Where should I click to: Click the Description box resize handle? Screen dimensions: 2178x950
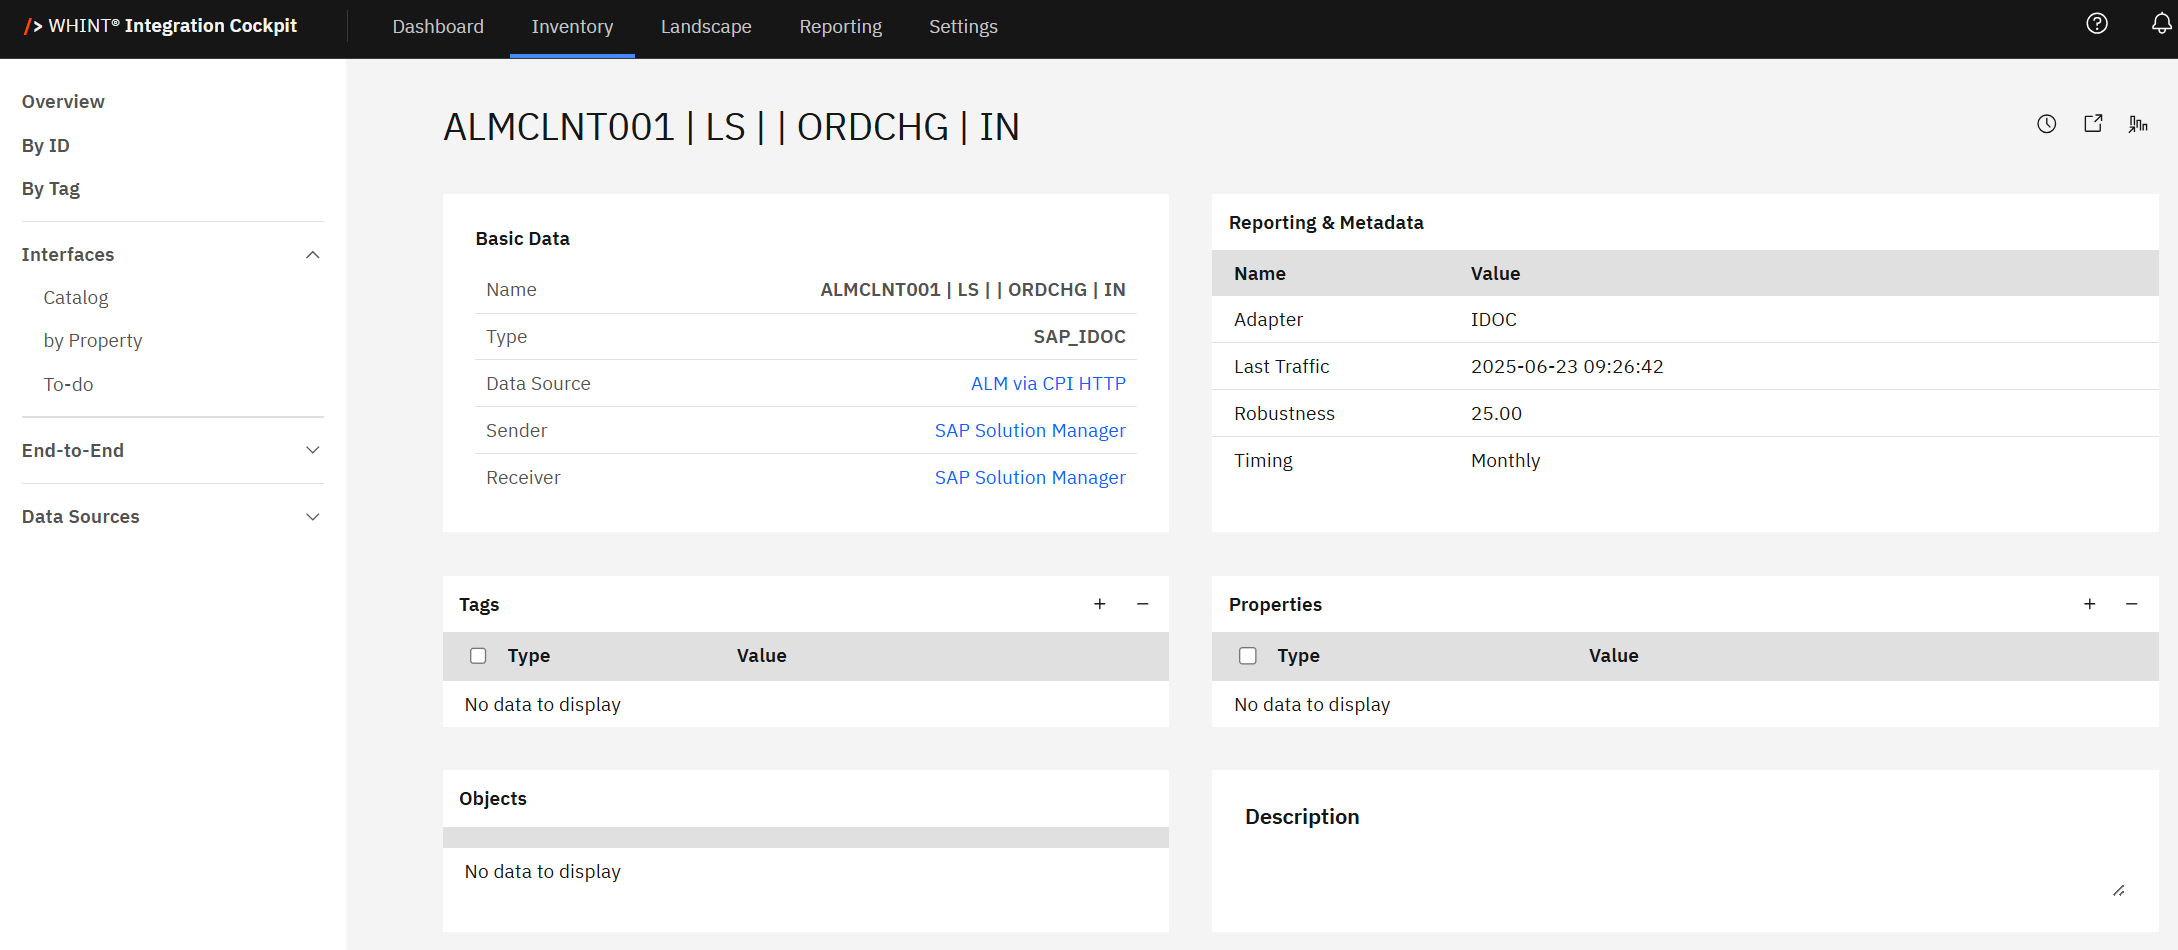pyautogui.click(x=2119, y=890)
